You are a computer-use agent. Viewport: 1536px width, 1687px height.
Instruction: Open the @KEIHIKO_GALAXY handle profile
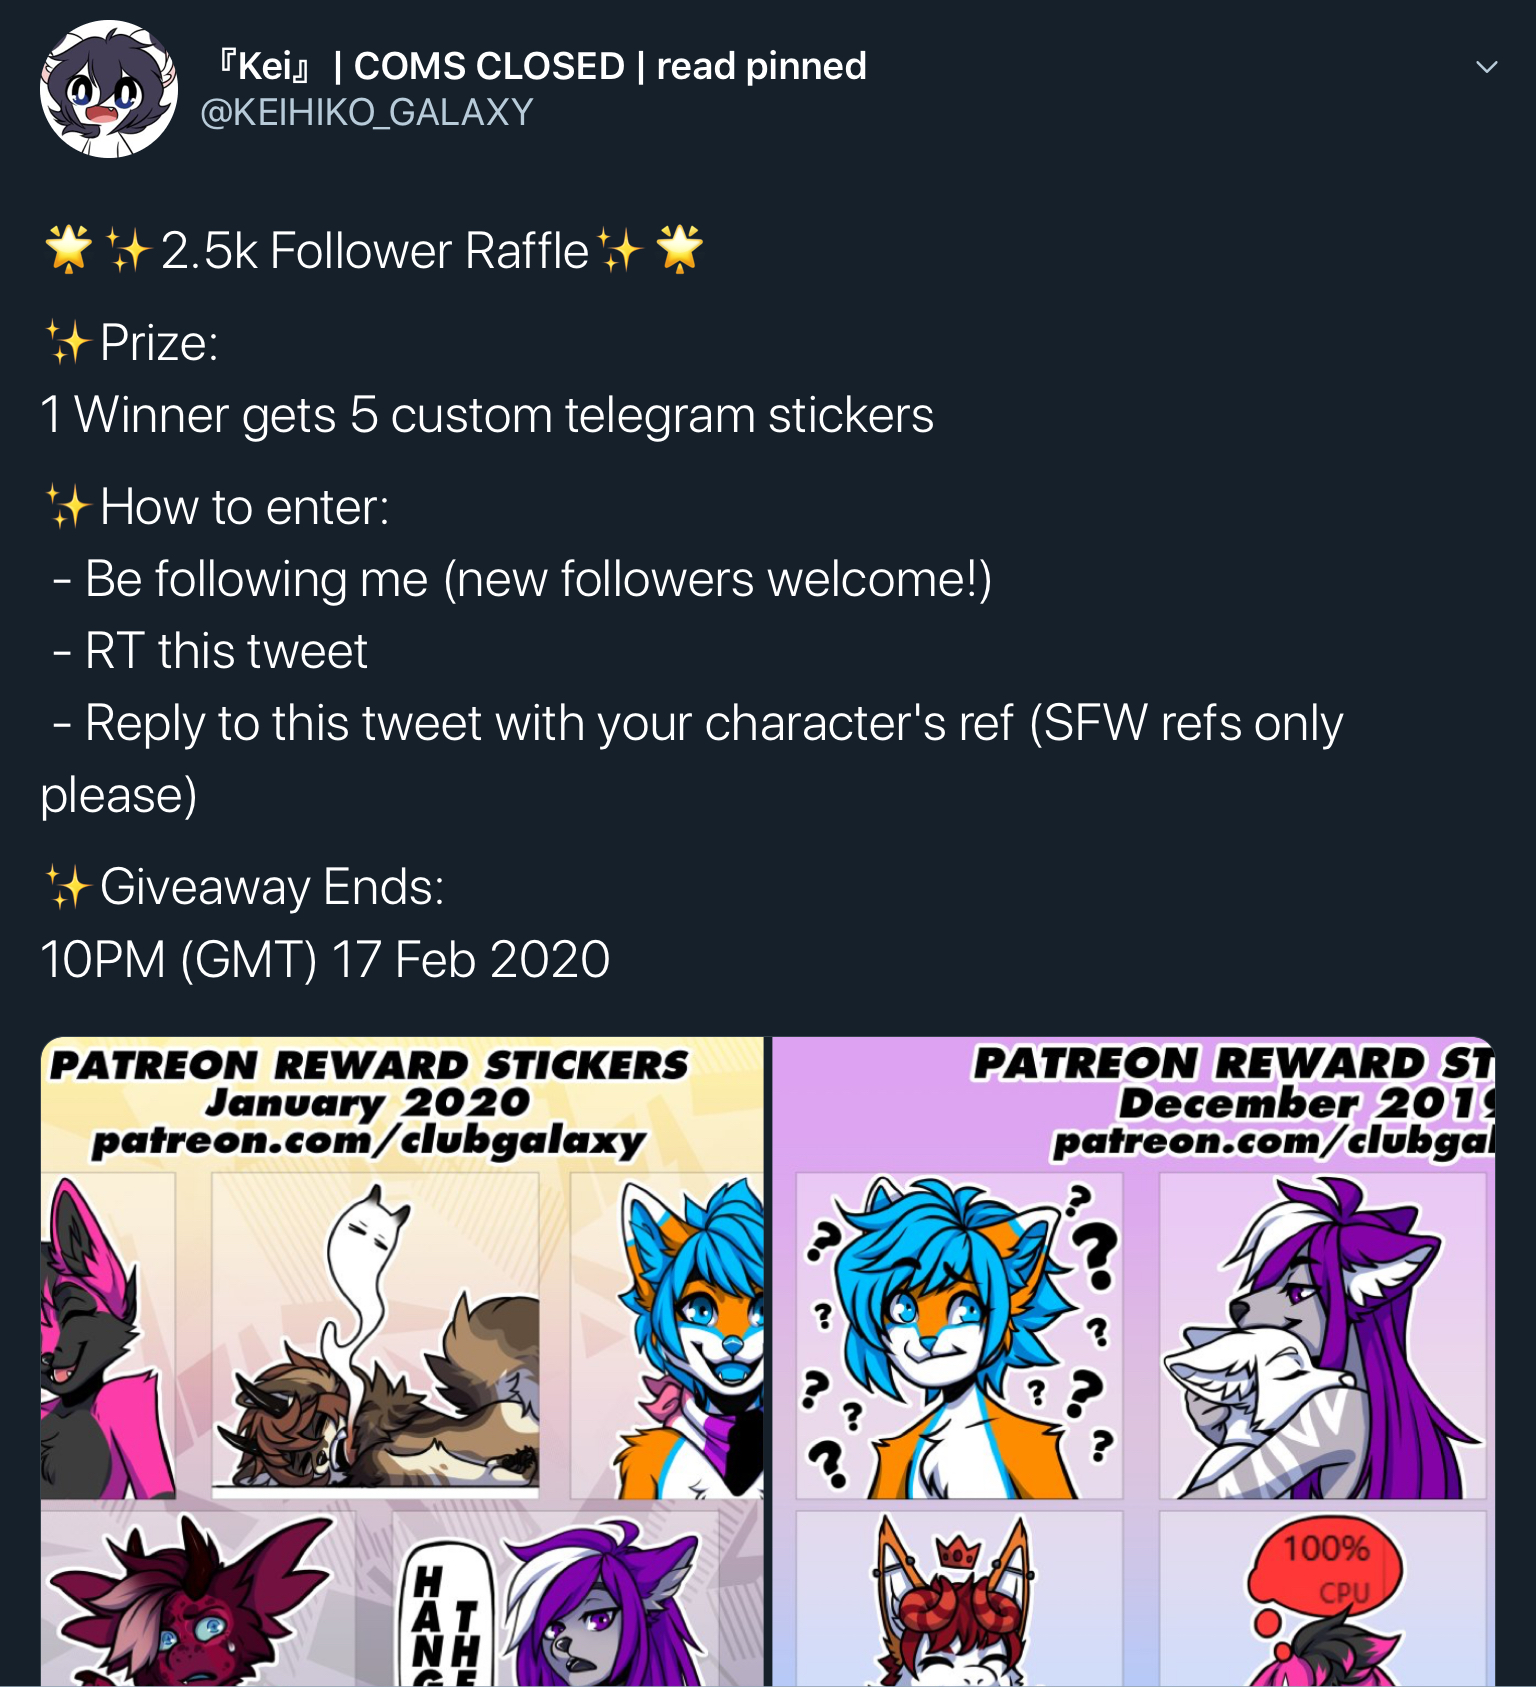tap(366, 112)
